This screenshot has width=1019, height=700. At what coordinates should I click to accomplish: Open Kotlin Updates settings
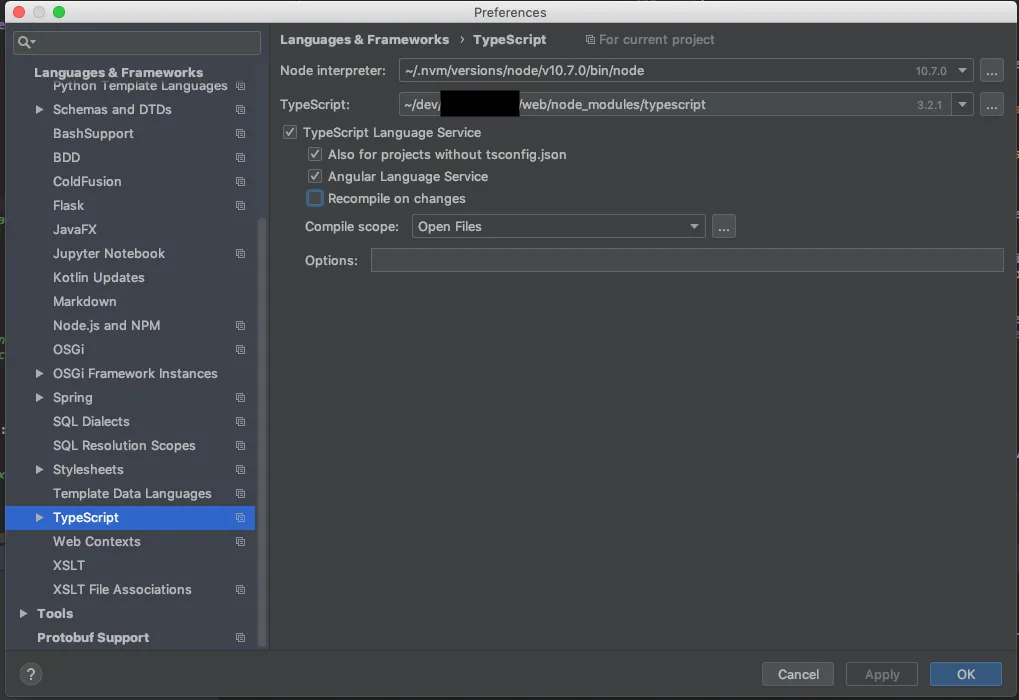pos(99,278)
